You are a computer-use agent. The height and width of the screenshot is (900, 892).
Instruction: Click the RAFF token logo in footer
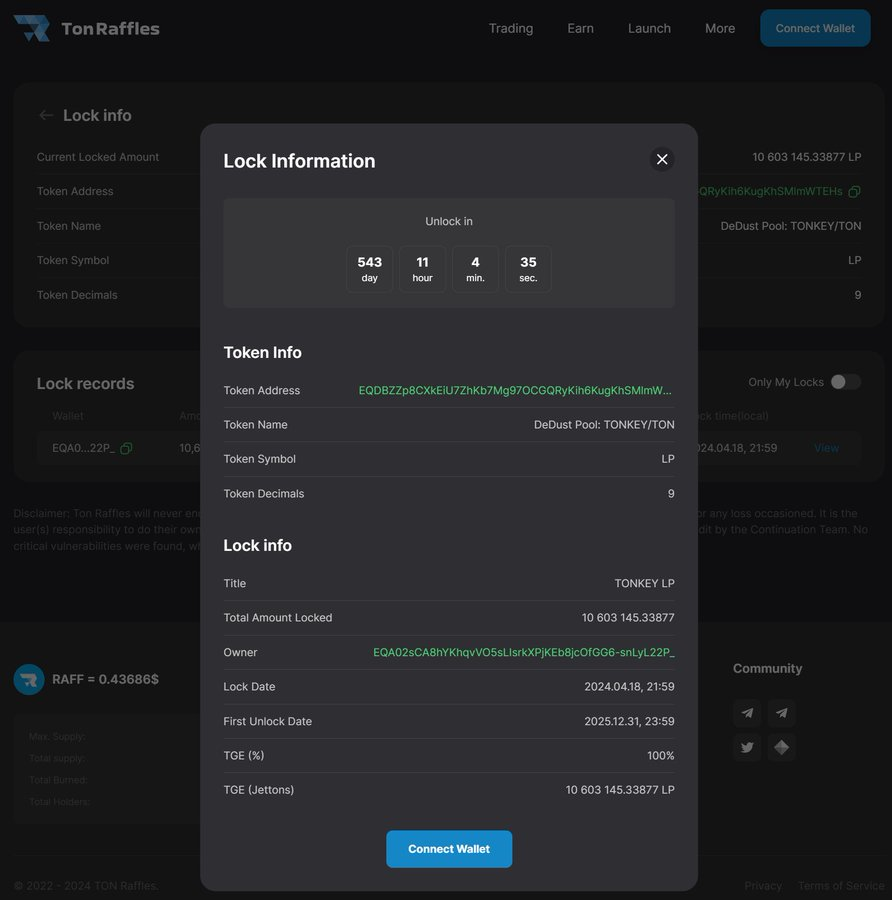(x=28, y=678)
